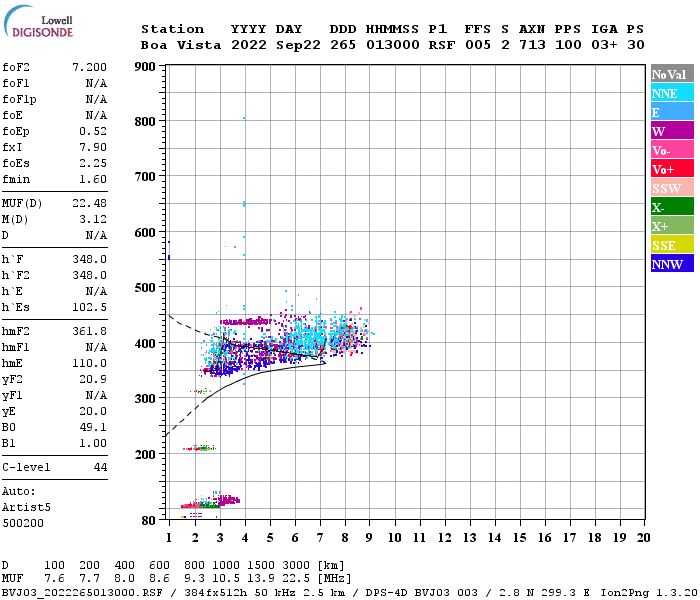Click the 900 km height axis label
700x600 pixels.
[145, 67]
